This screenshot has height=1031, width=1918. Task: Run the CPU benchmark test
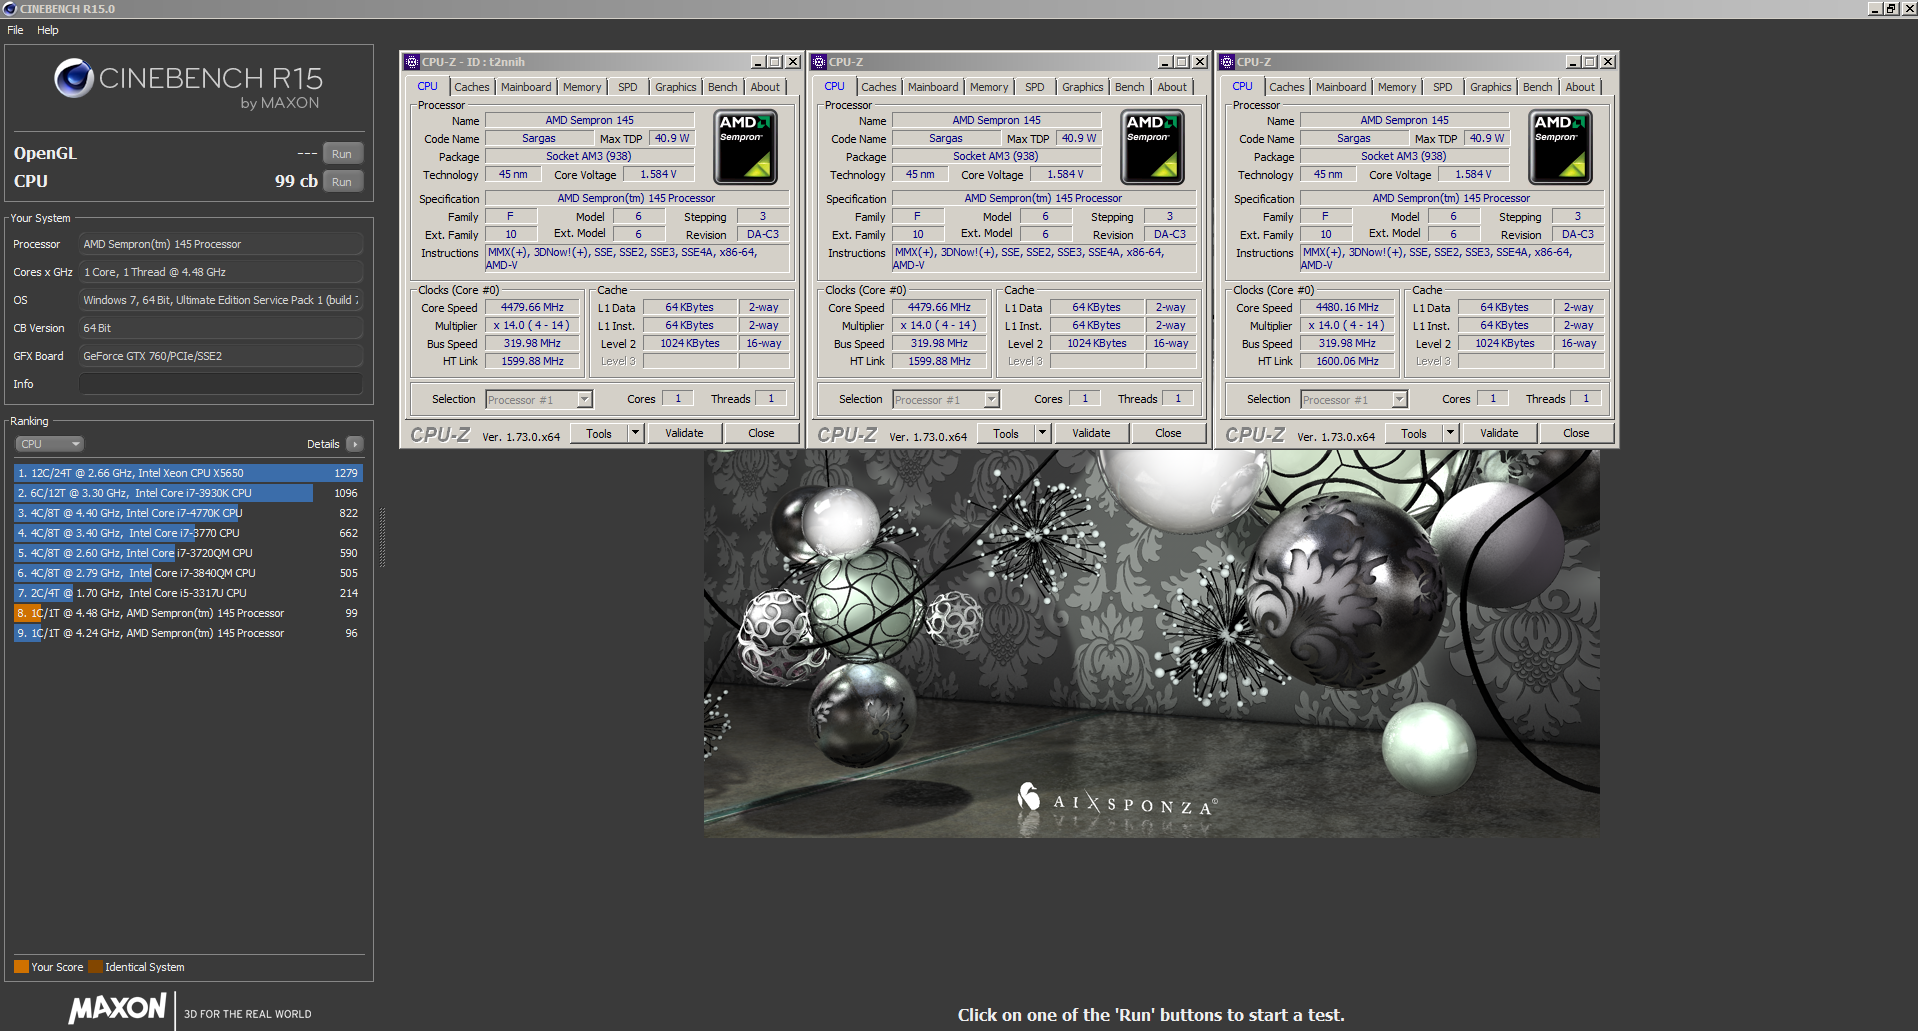click(342, 182)
